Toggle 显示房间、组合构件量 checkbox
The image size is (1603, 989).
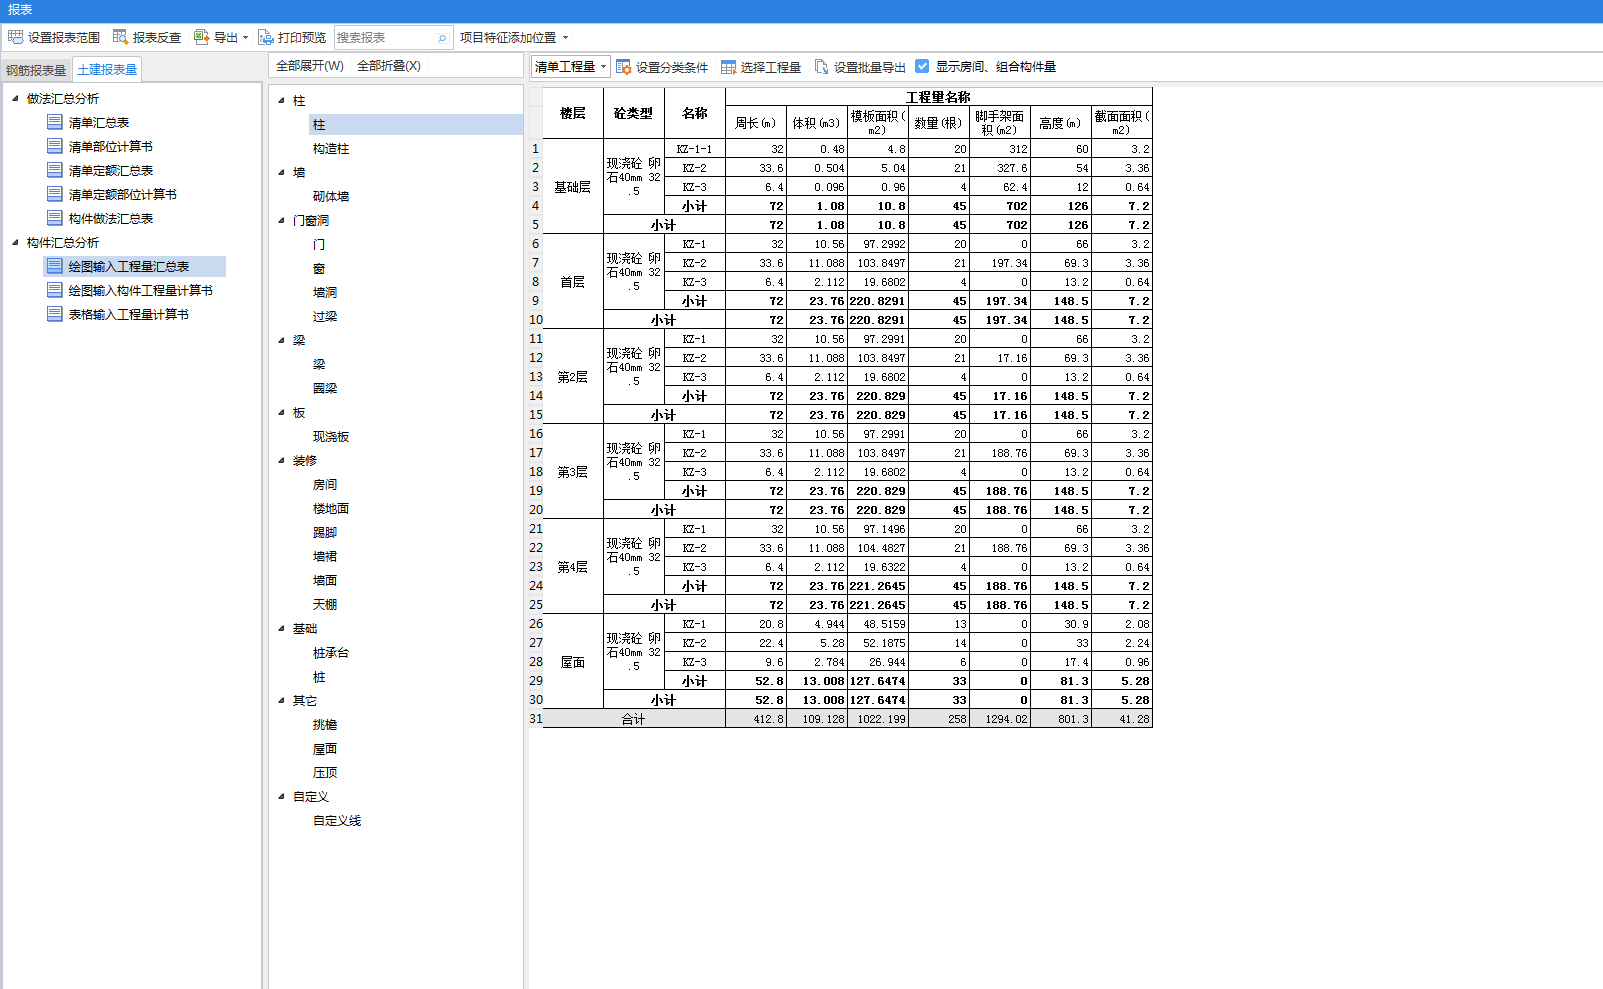coord(922,66)
